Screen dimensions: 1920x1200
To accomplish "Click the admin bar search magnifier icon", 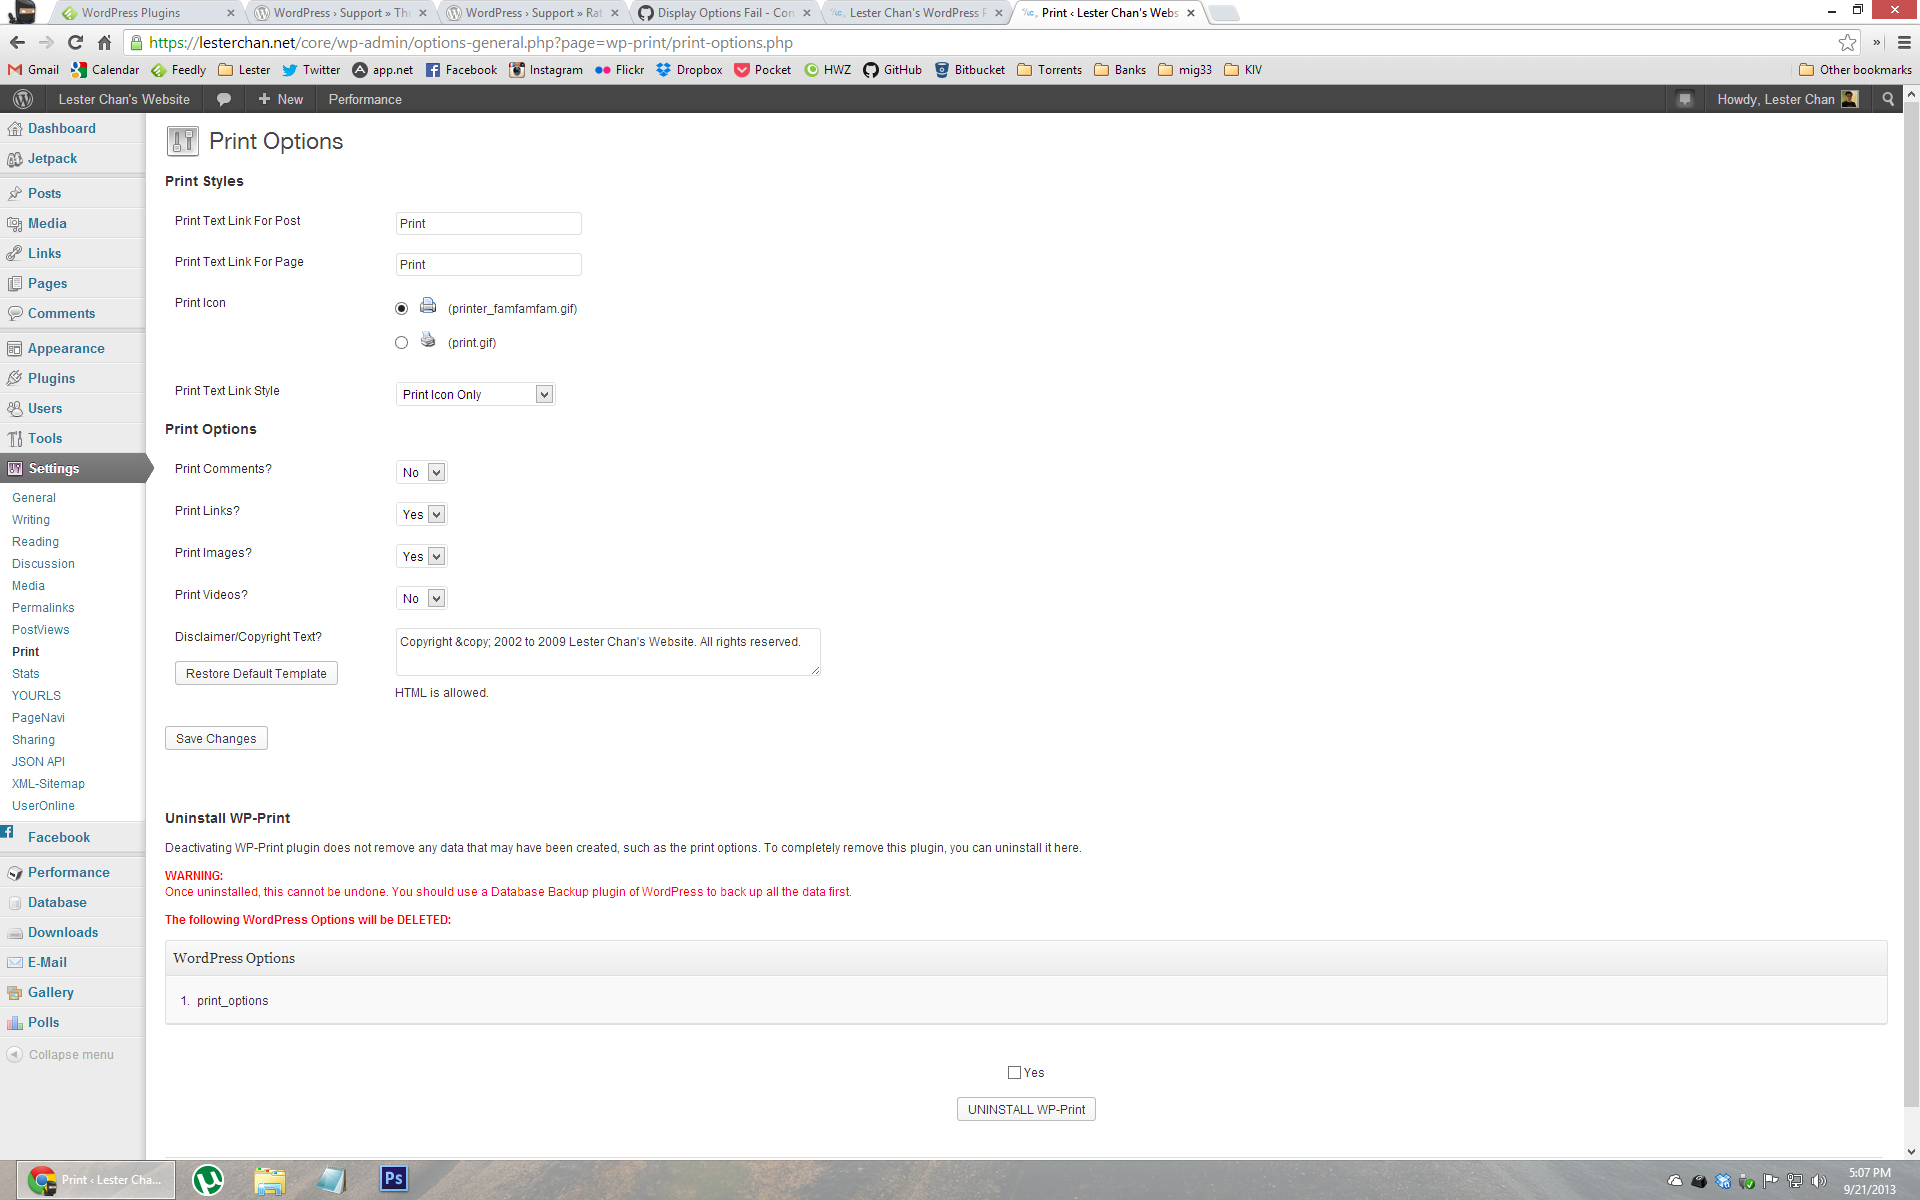I will [1888, 99].
